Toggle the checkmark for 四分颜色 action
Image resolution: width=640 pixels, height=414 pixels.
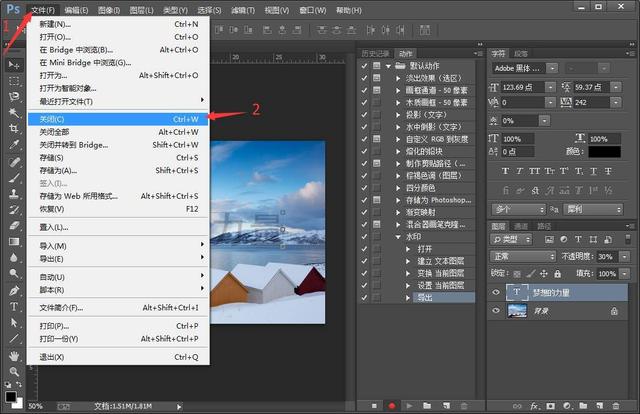point(364,188)
